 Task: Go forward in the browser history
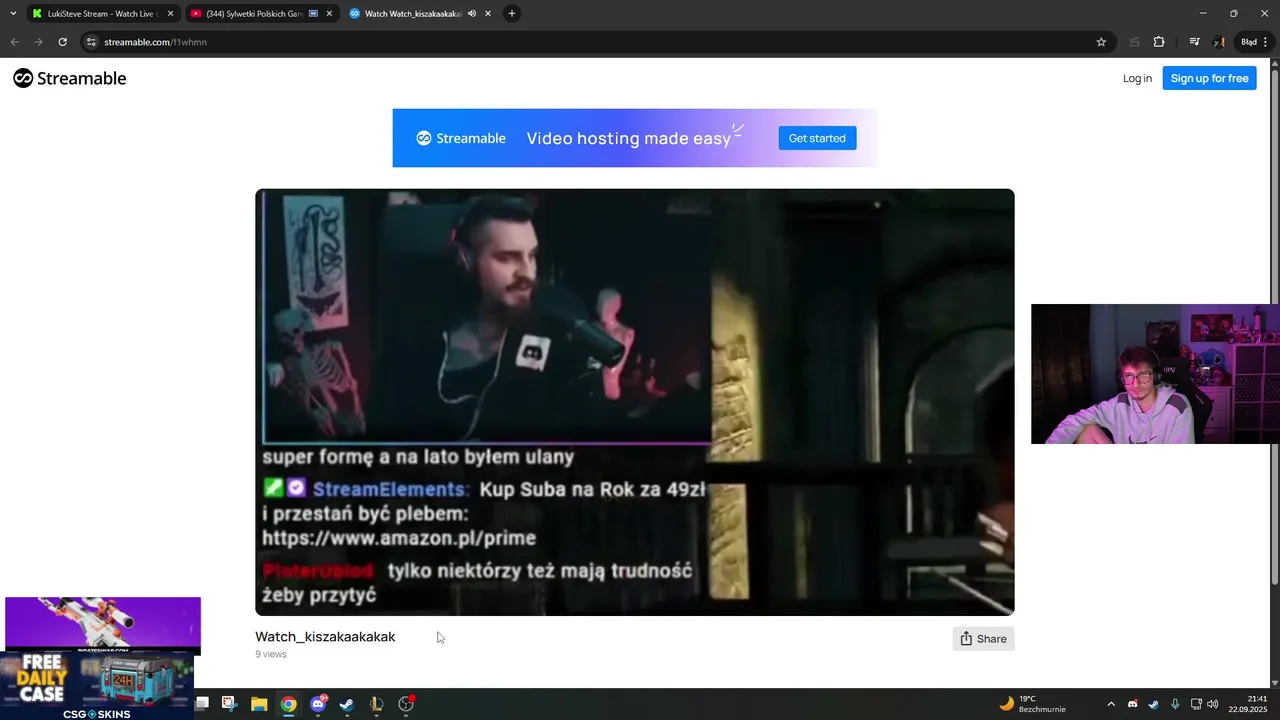[x=38, y=42]
